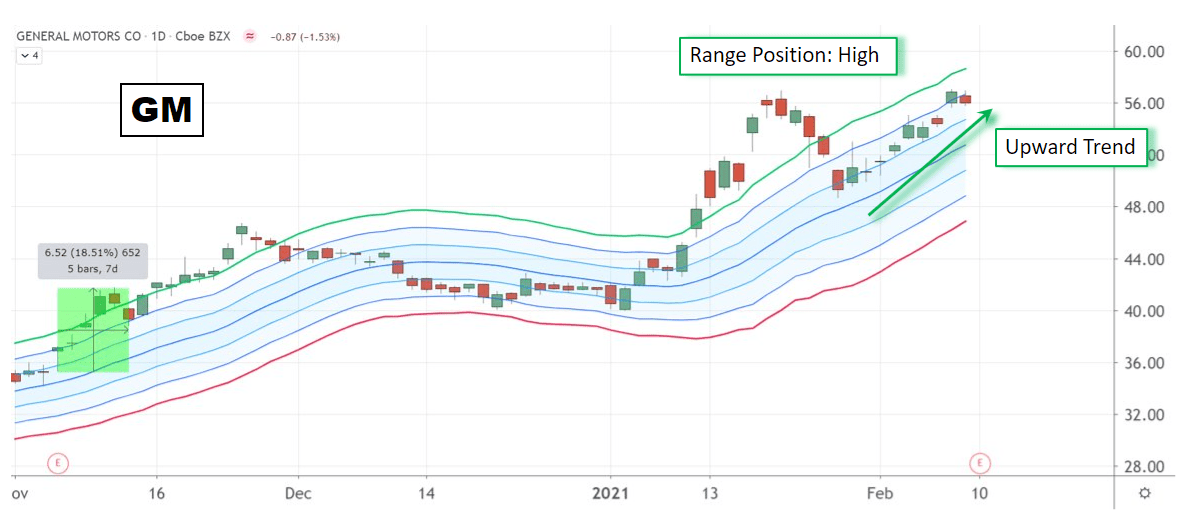This screenshot has width=1185, height=521.
Task: Click the left earnings 'E' marker
Action: point(57,462)
